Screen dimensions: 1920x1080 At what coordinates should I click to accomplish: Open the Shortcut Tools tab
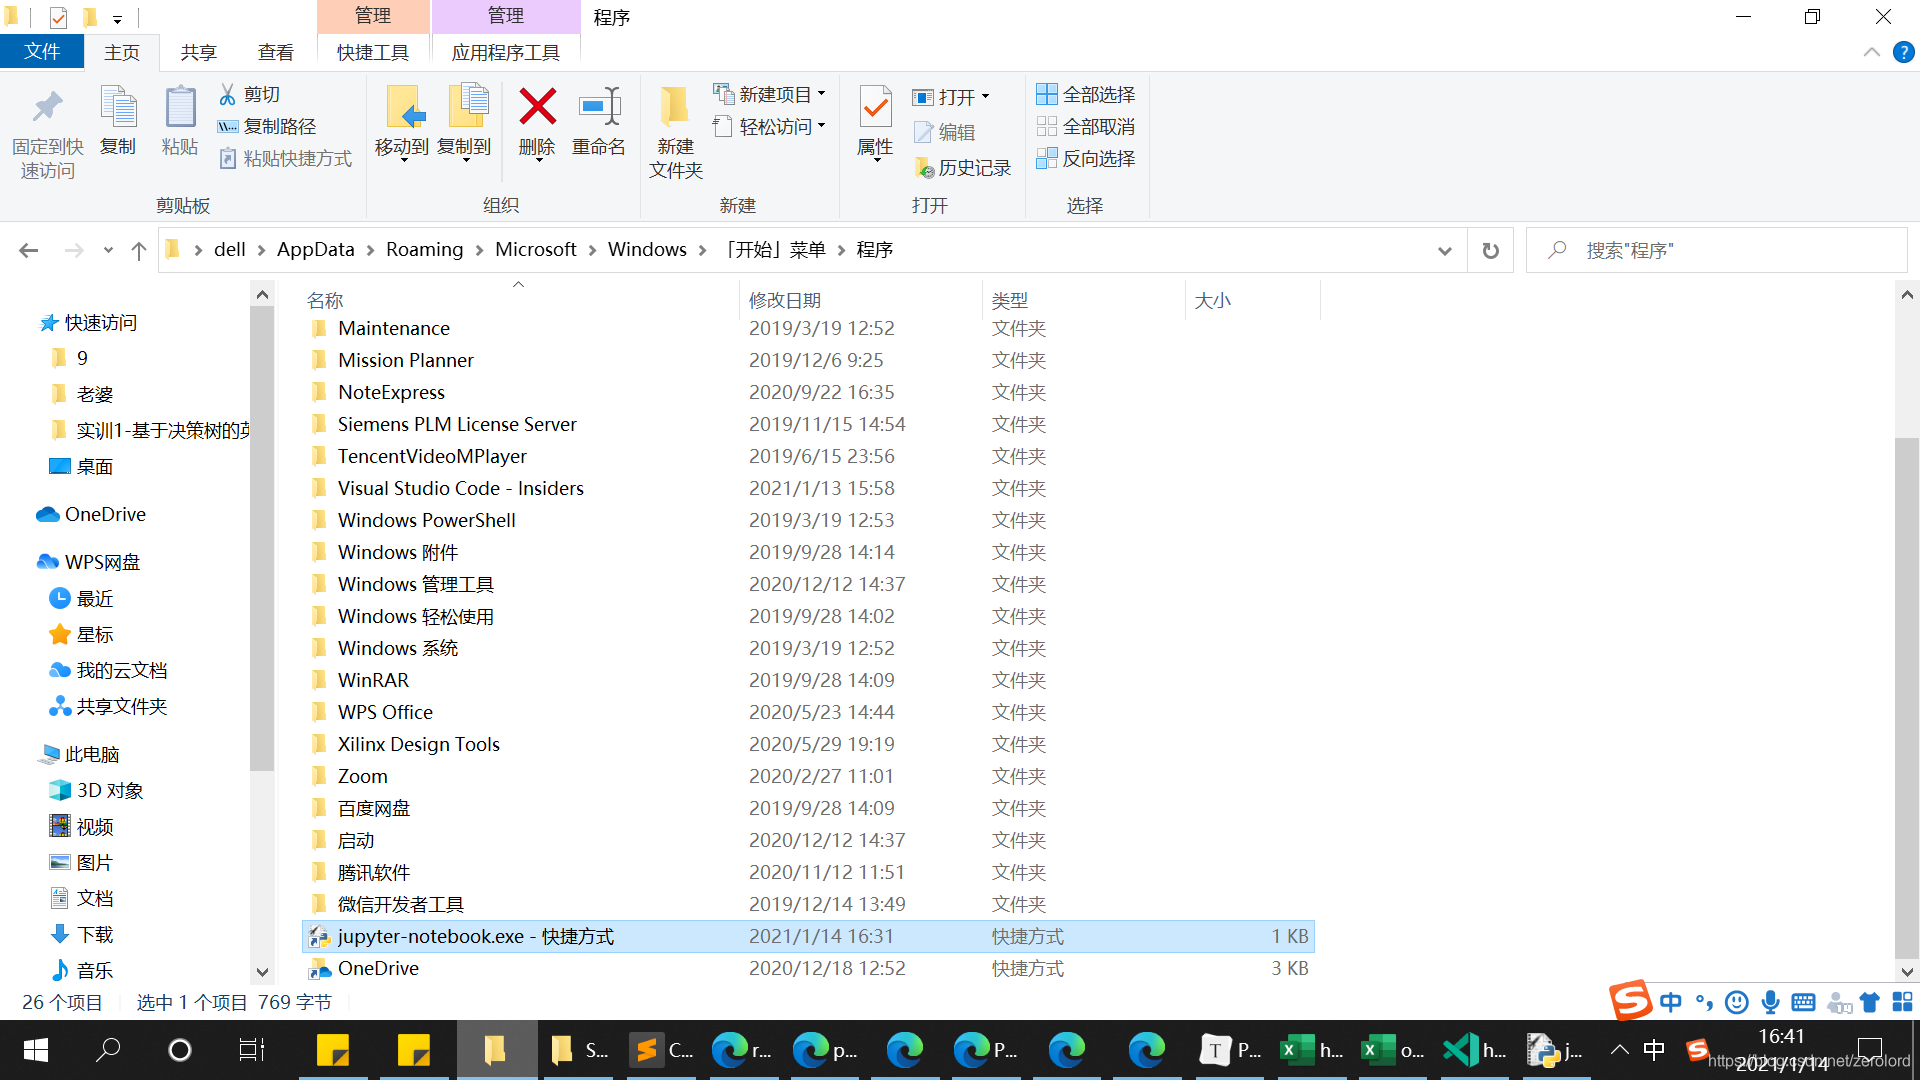coord(373,52)
